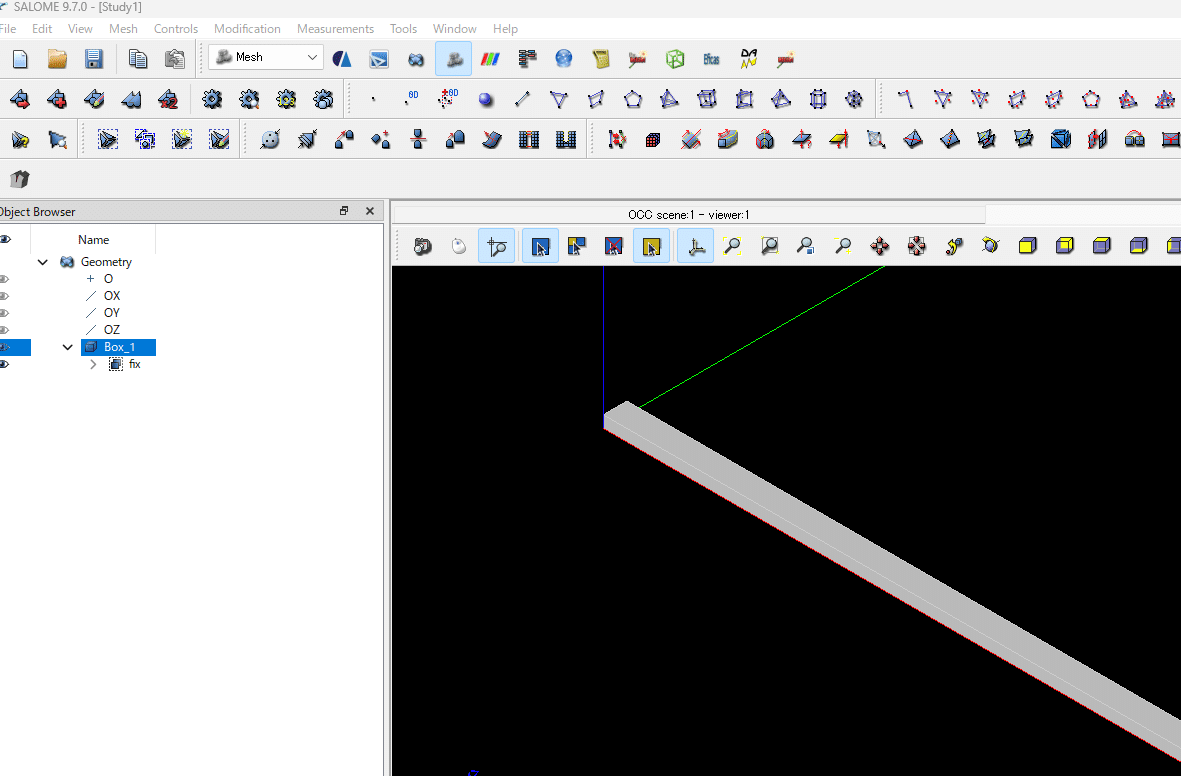Add a Quadrangle element
This screenshot has height=776, width=1181.
point(596,99)
